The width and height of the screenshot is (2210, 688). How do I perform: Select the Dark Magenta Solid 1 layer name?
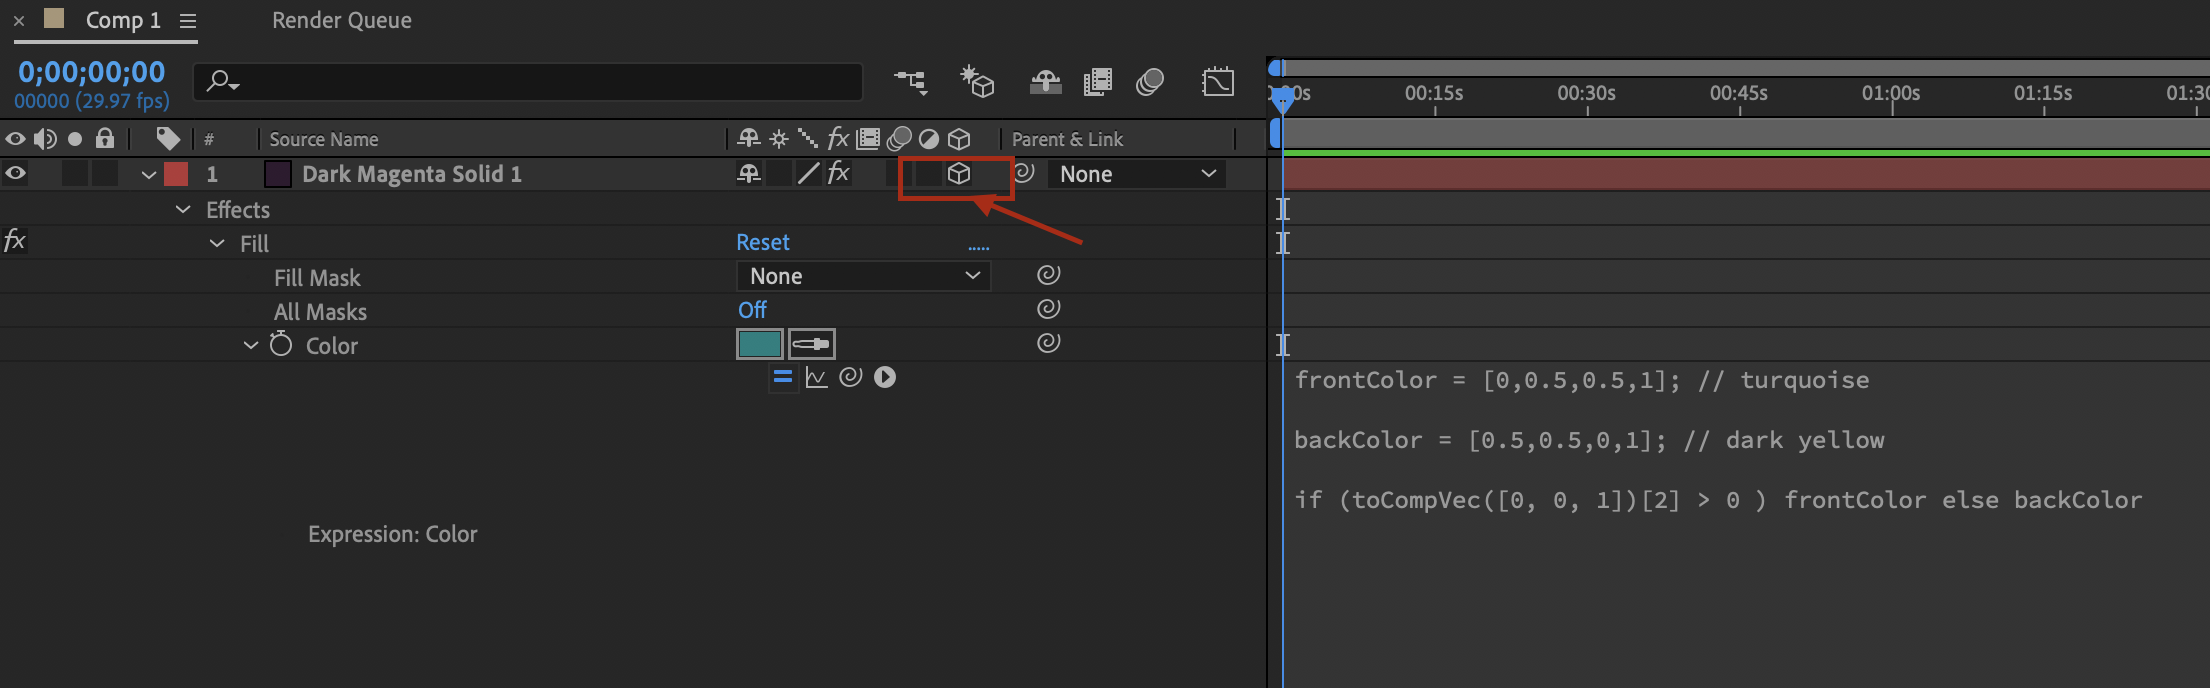tap(412, 174)
